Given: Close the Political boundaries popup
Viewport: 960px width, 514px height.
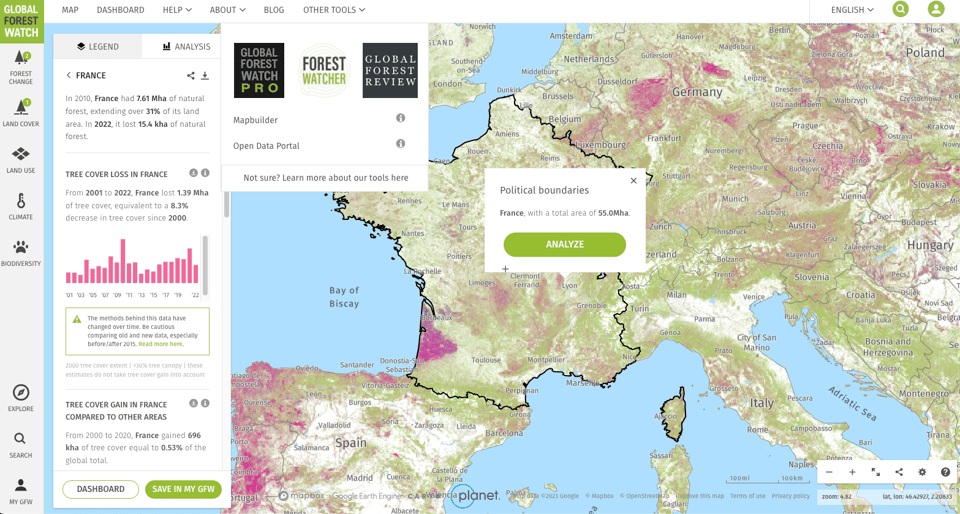Looking at the screenshot, I should (633, 181).
